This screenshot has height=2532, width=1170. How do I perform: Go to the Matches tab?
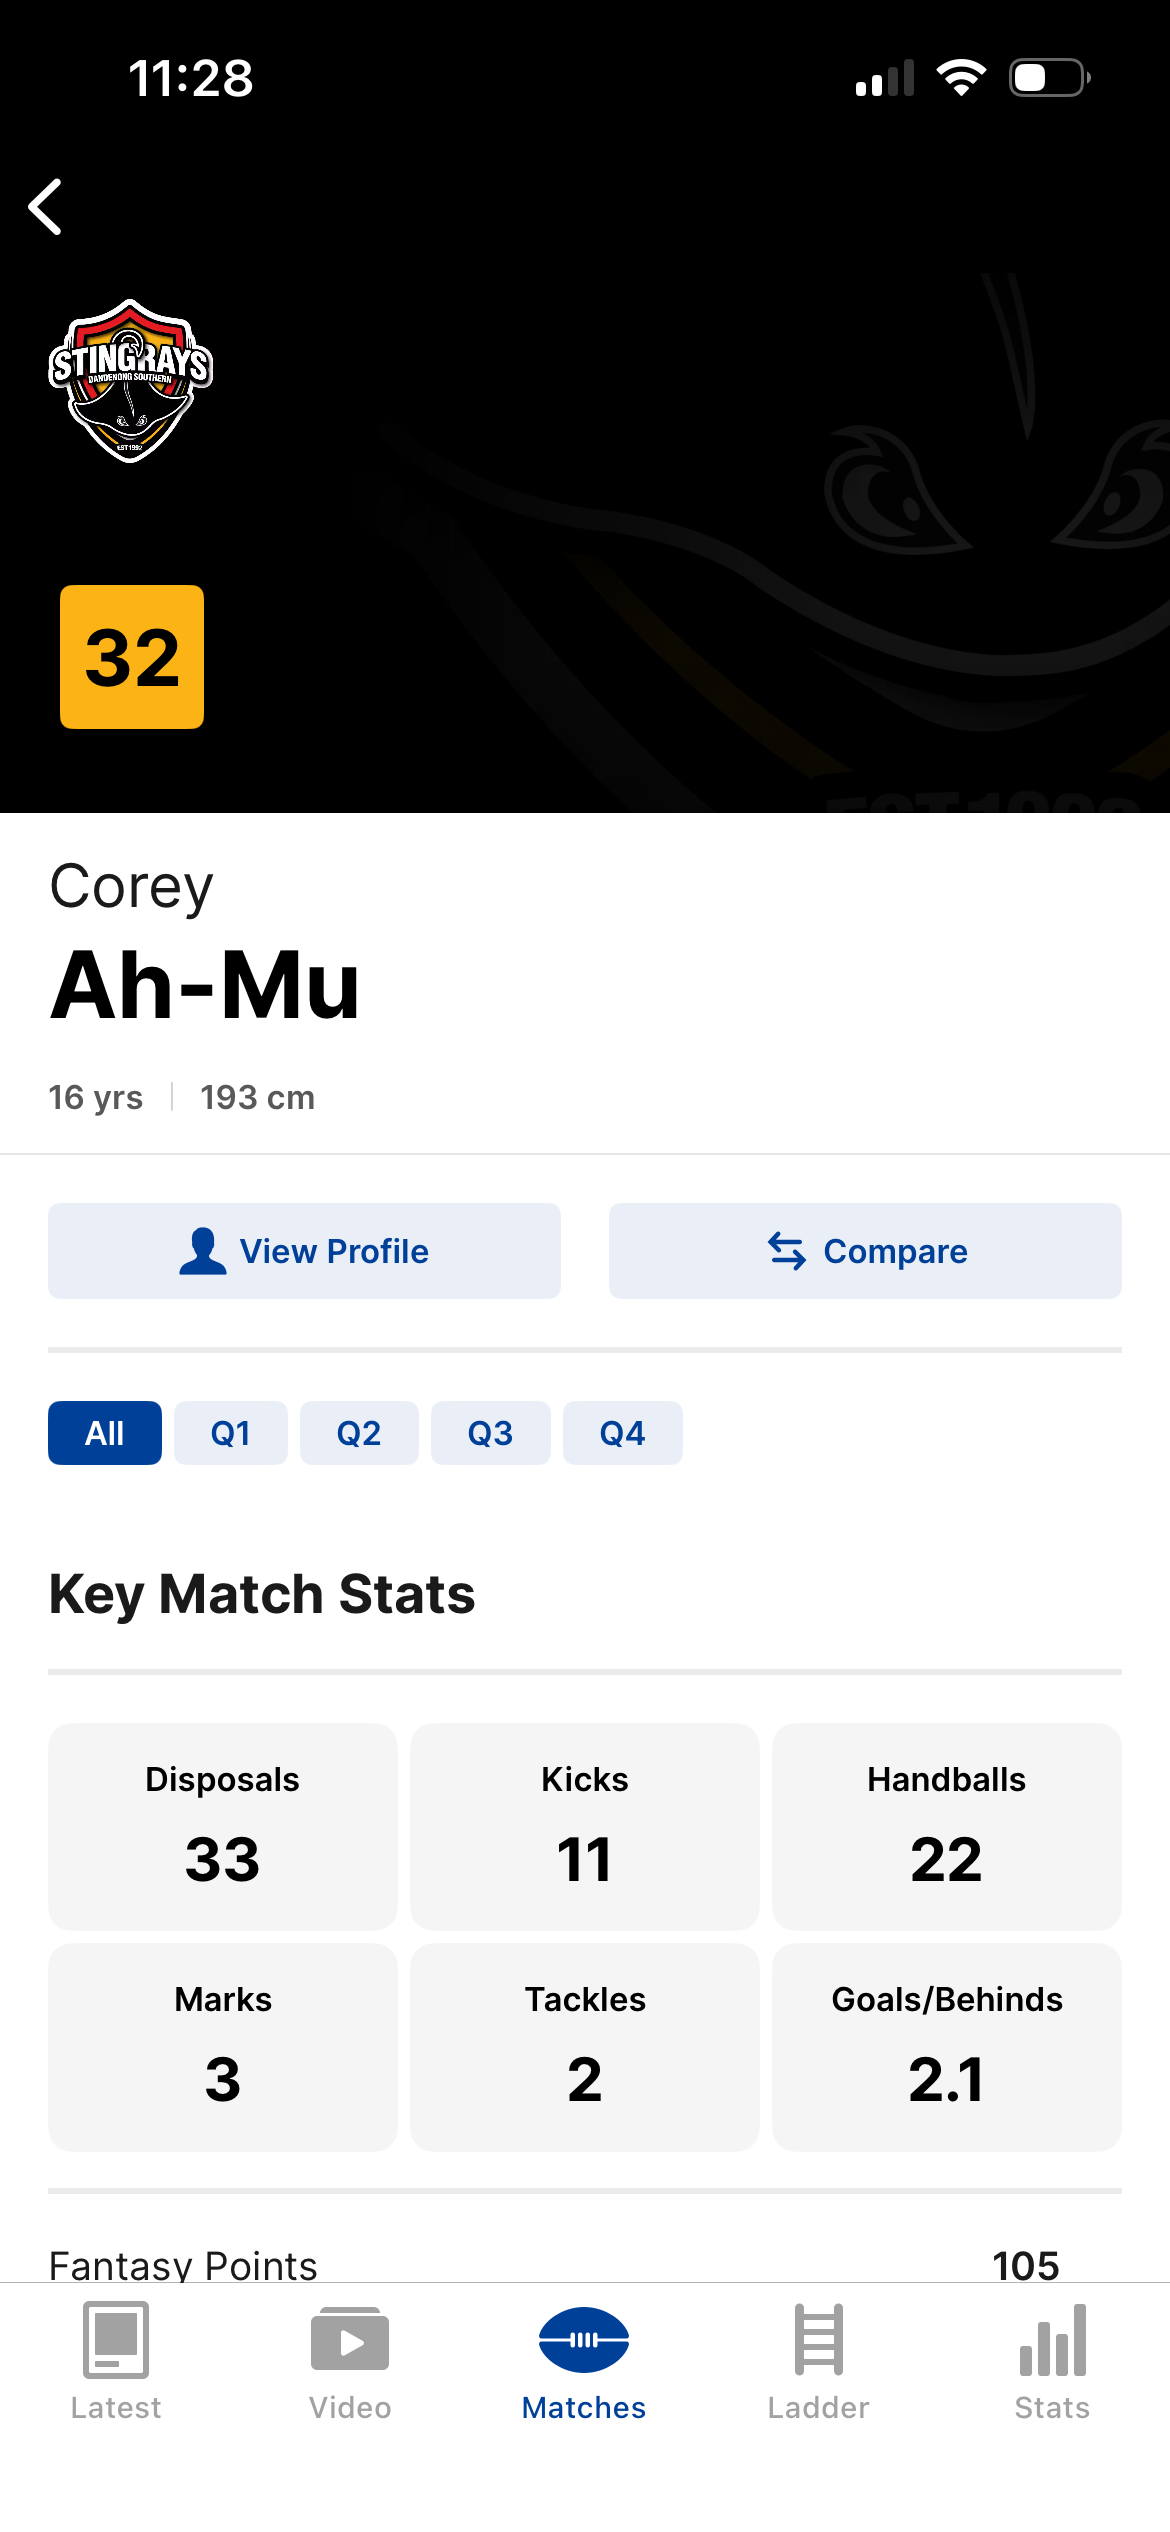584,2361
